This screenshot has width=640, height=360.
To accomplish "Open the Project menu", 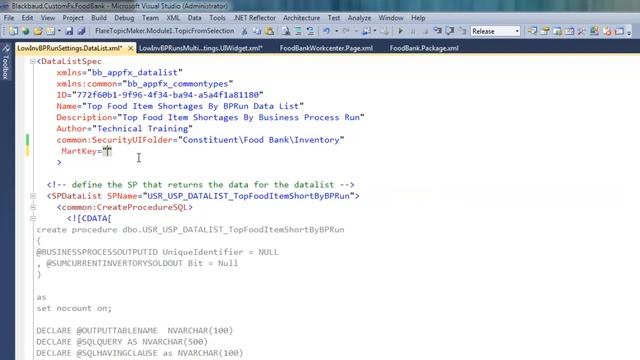I will 73,18.
